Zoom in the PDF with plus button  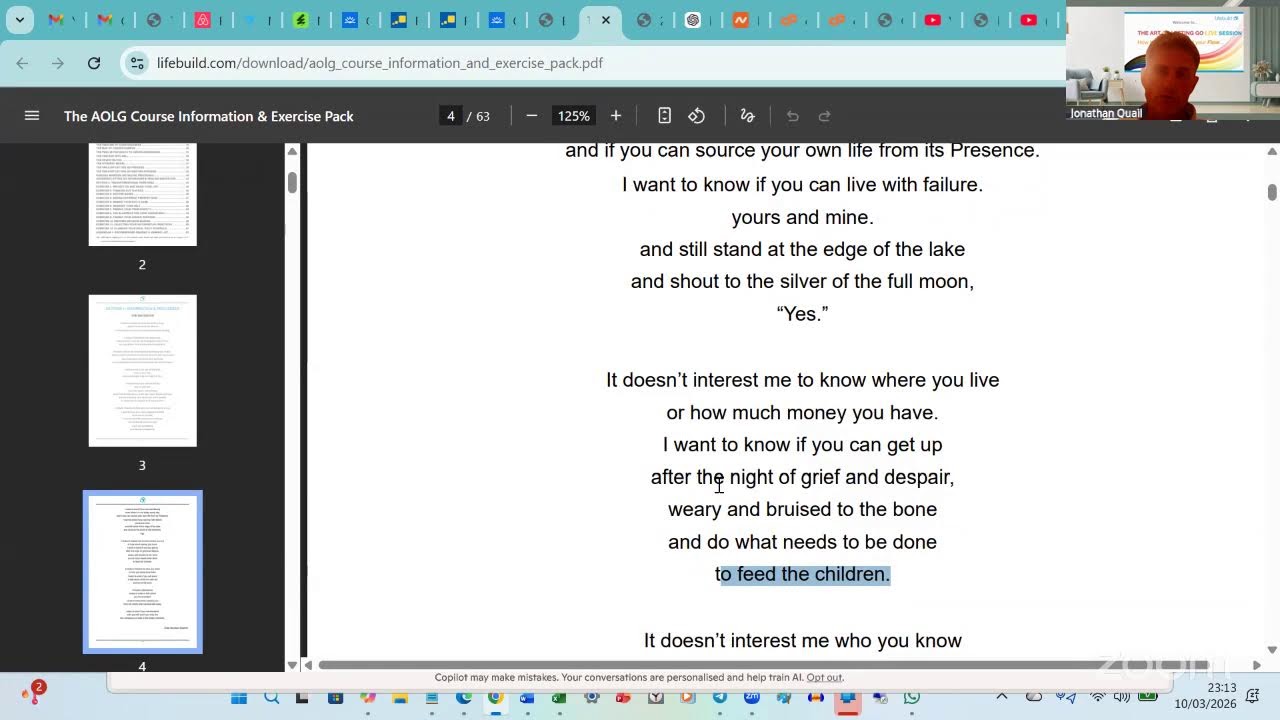(x=616, y=116)
